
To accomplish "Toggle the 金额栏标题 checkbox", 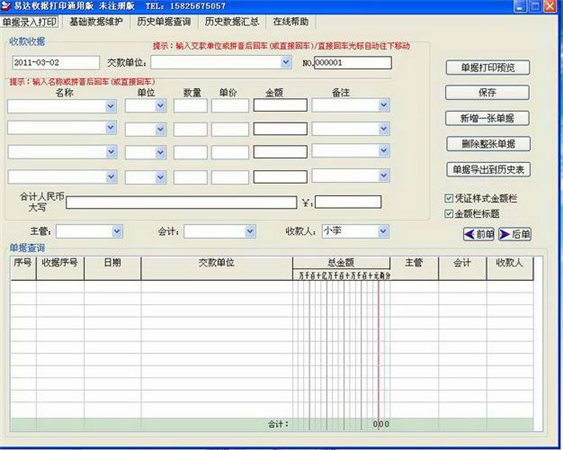I will 449,214.
